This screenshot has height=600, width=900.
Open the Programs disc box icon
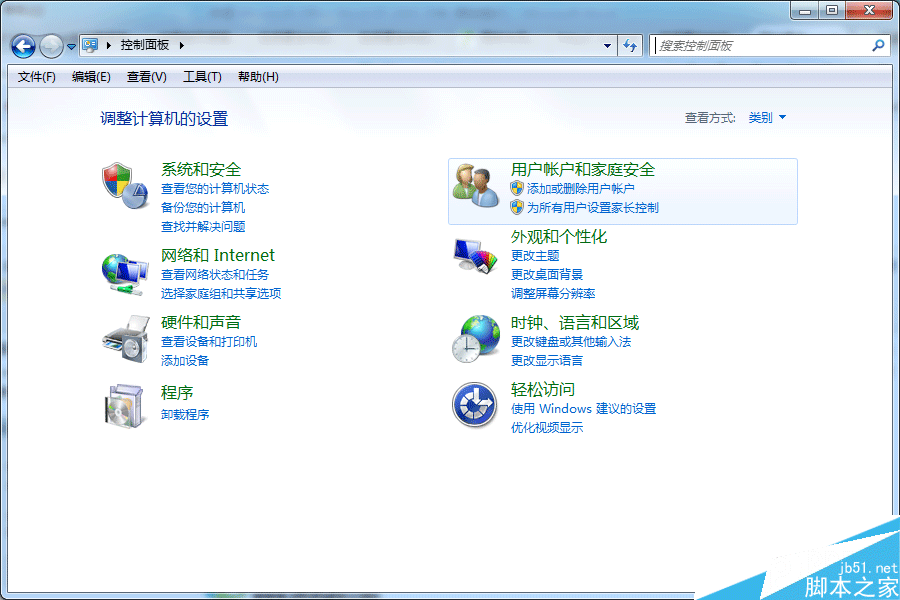(124, 404)
